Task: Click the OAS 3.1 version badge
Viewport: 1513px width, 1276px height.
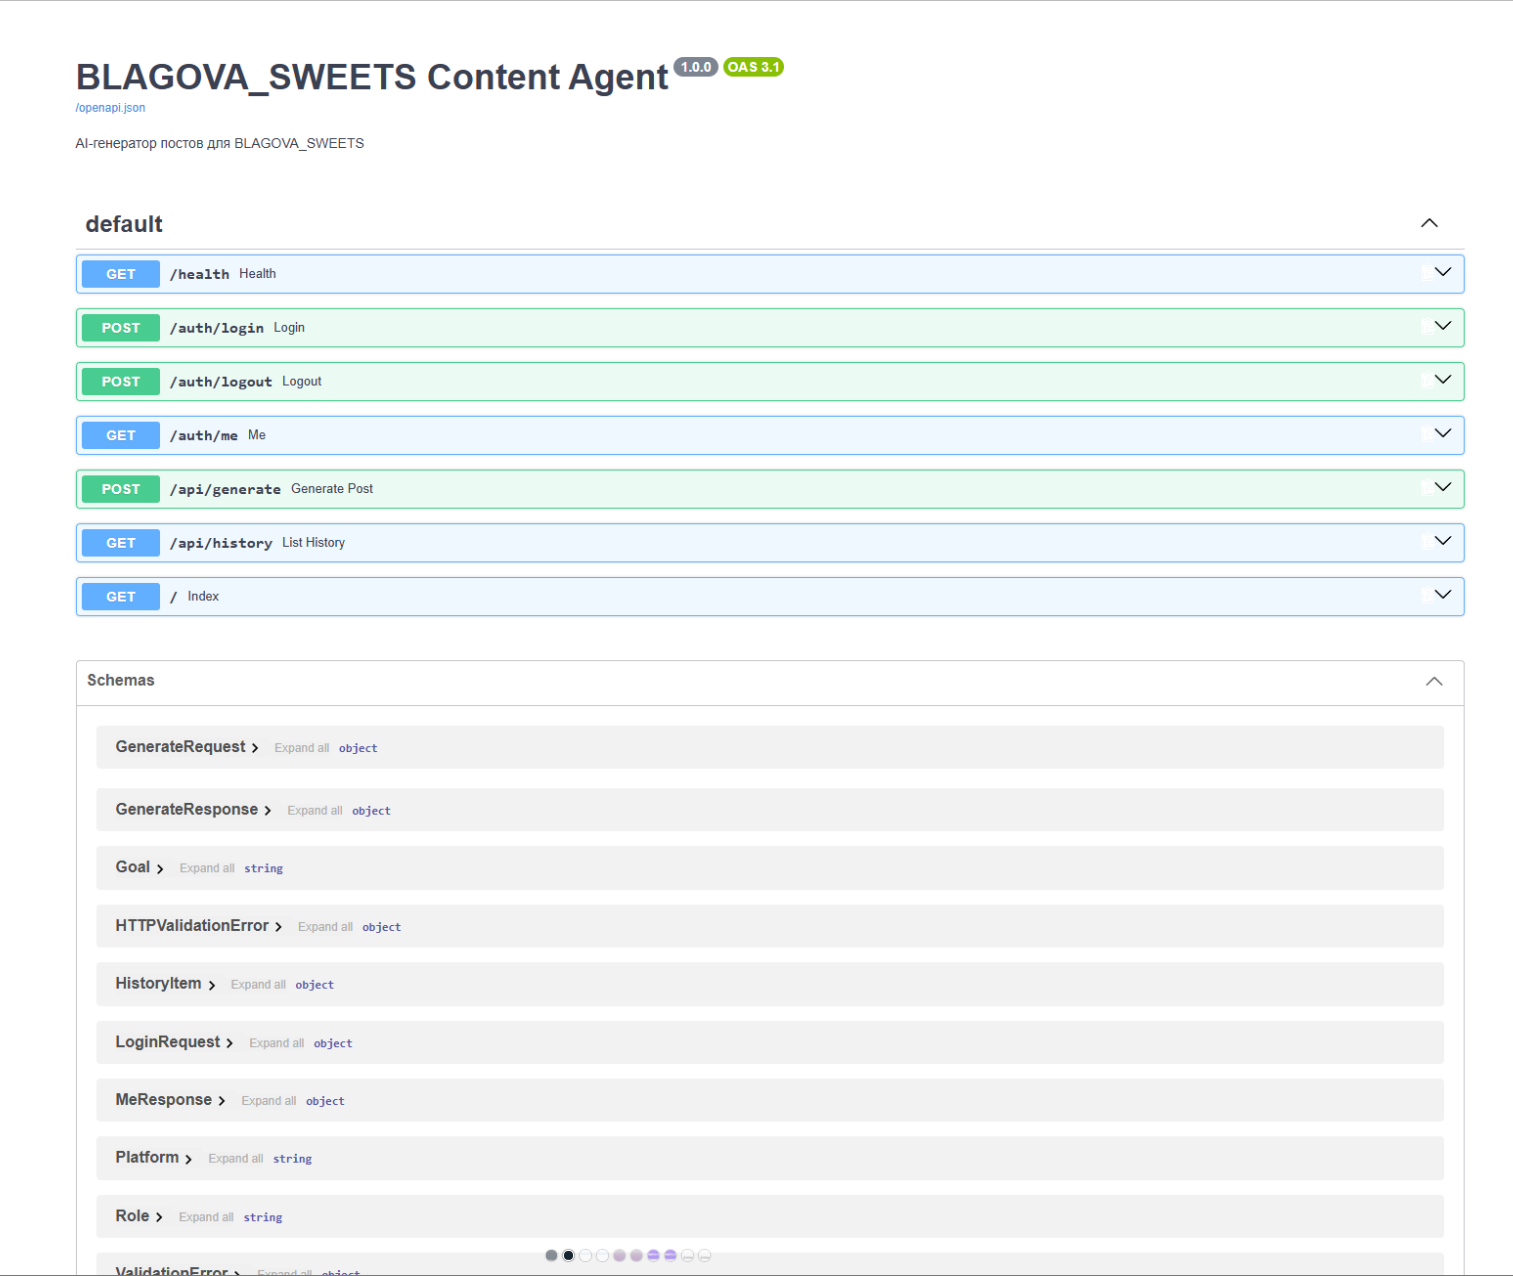Action: (753, 67)
